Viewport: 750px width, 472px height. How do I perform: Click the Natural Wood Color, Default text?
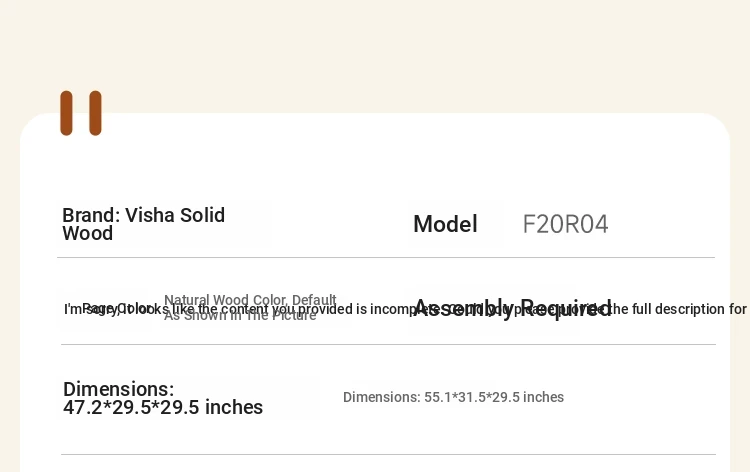tap(250, 300)
